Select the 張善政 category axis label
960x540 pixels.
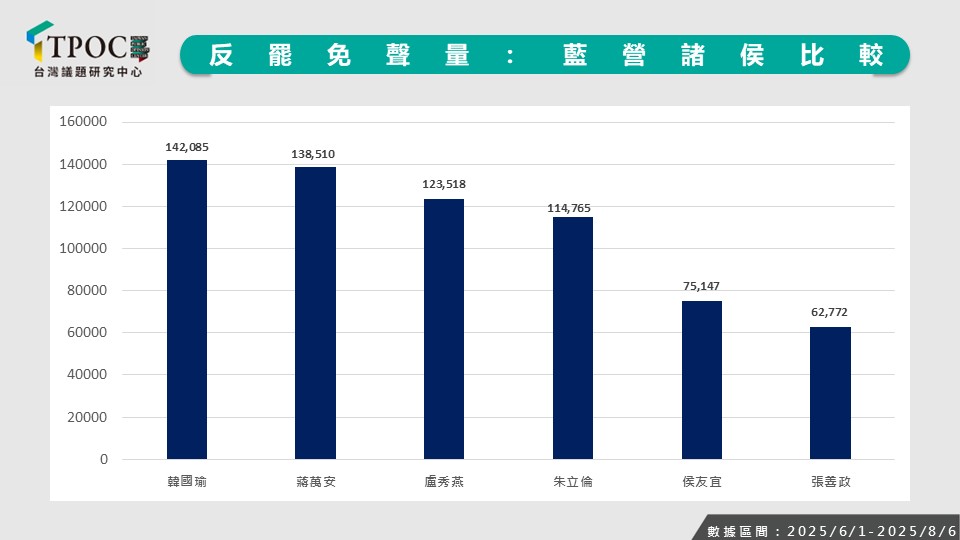[830, 481]
